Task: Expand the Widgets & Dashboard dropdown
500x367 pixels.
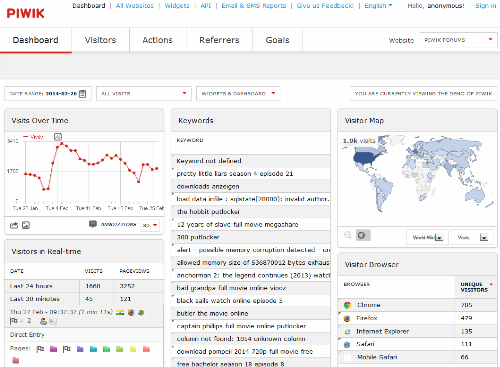Action: (238, 94)
